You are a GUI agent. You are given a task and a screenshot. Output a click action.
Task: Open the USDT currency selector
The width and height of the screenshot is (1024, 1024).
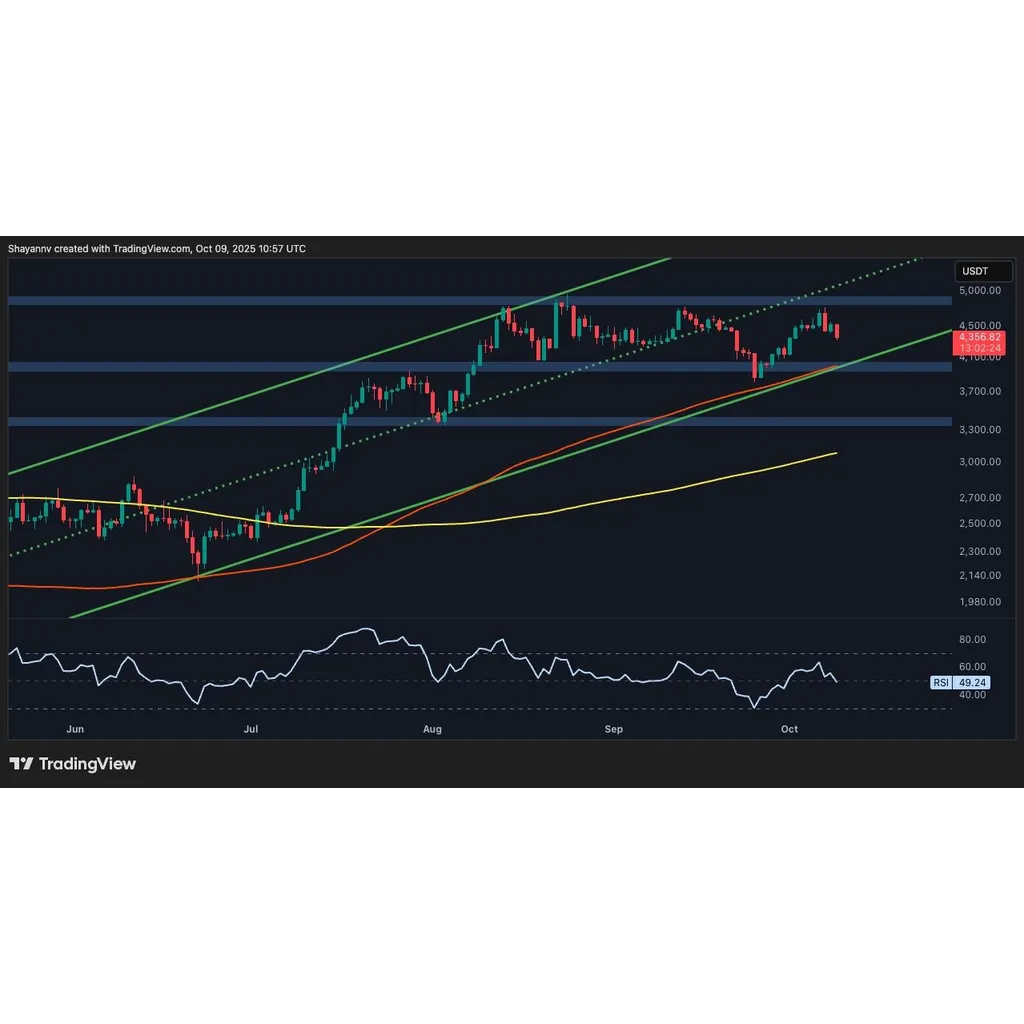(983, 271)
